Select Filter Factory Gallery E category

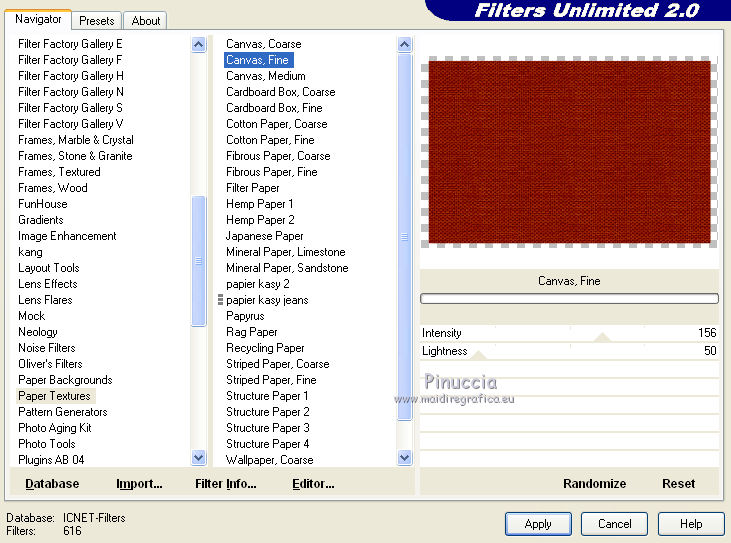point(70,44)
